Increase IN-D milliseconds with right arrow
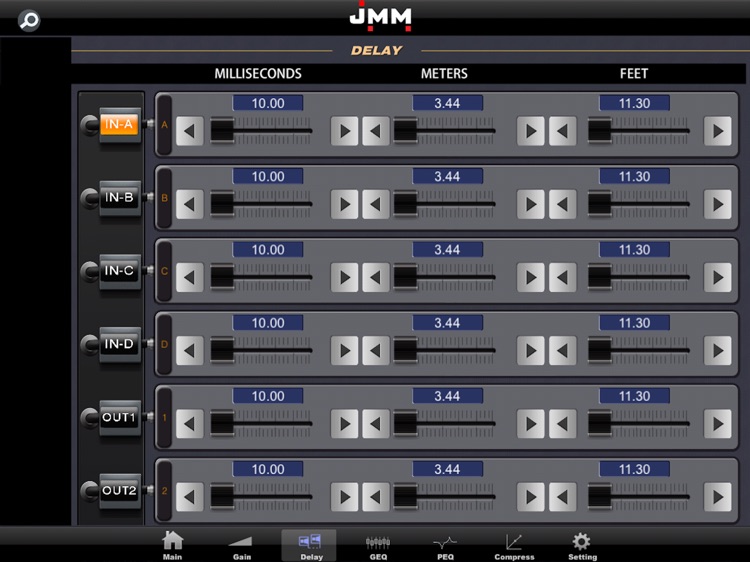 (344, 351)
